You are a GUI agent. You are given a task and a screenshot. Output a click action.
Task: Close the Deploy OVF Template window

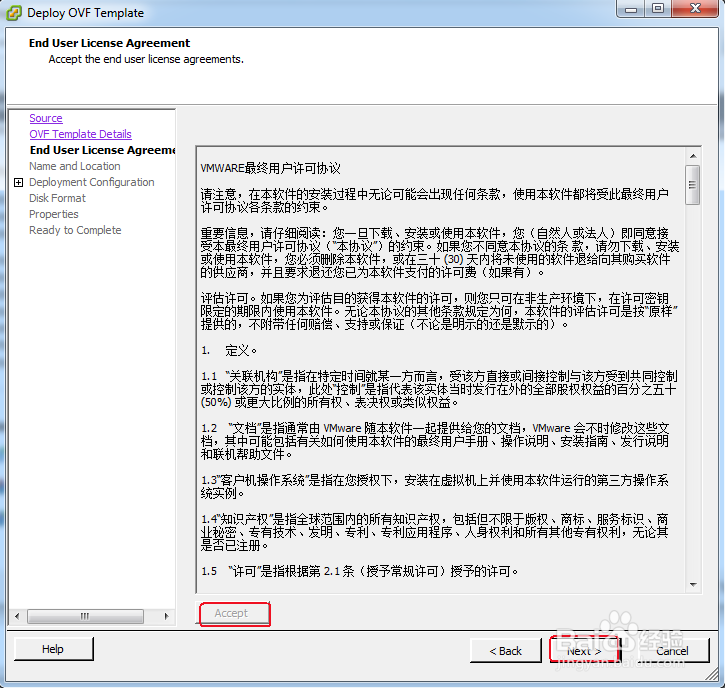(x=695, y=9)
